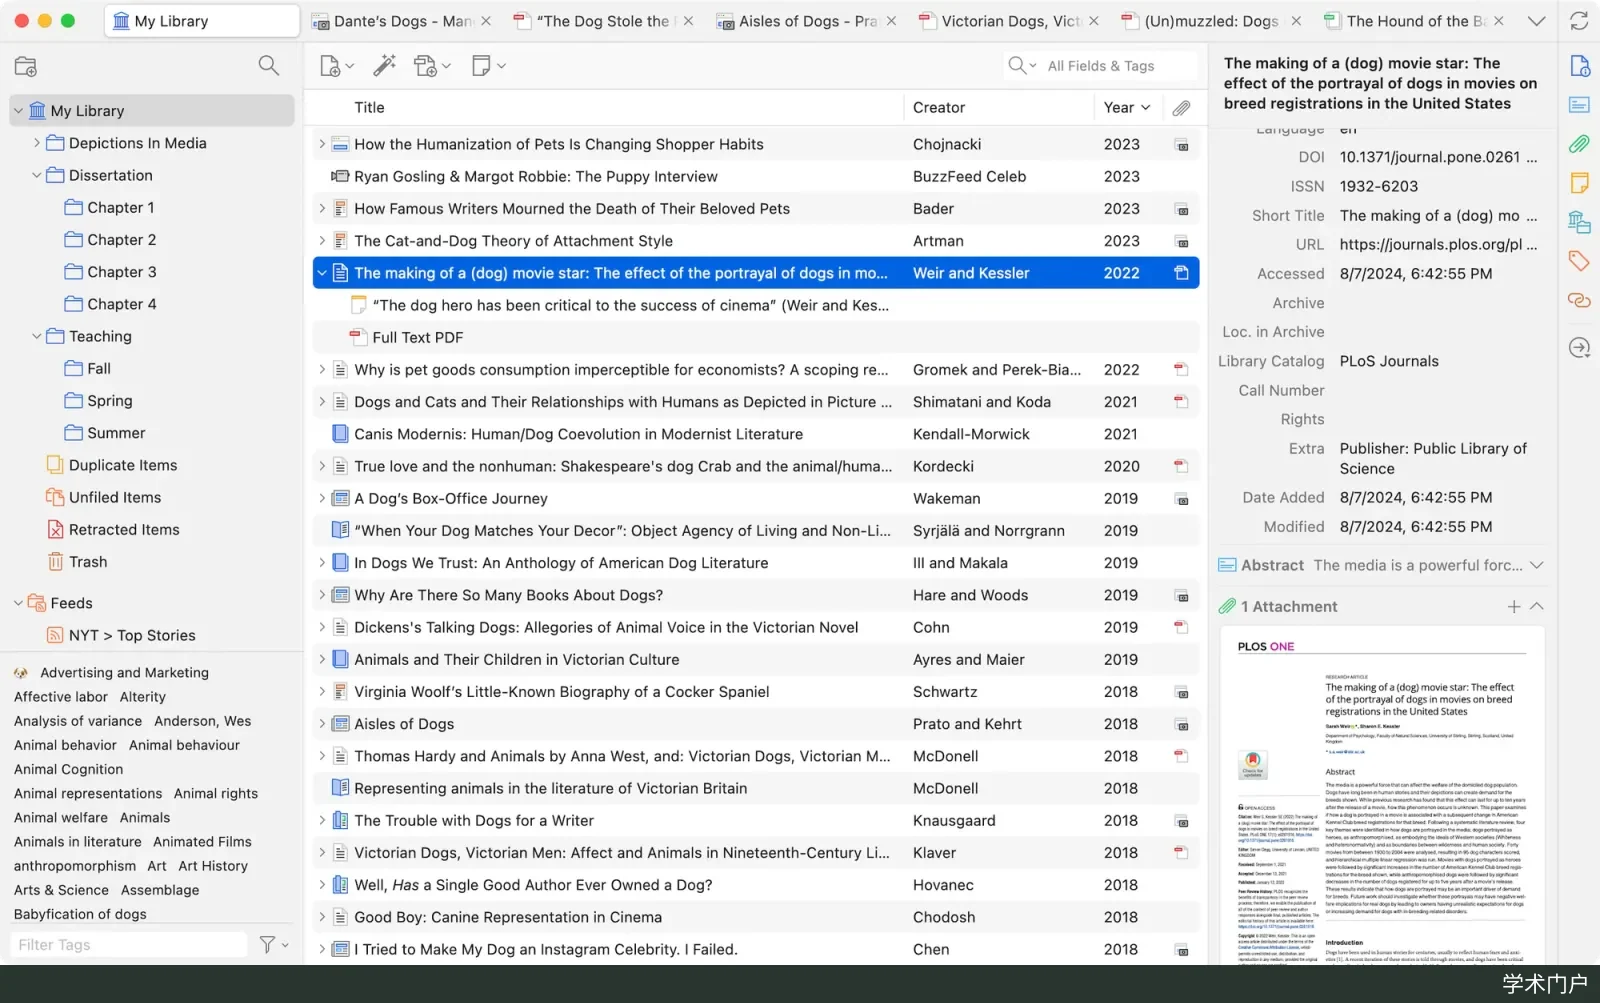Screen dimensions: 1600x1003
Task: Click the attachment column paperclip header
Action: (1181, 108)
